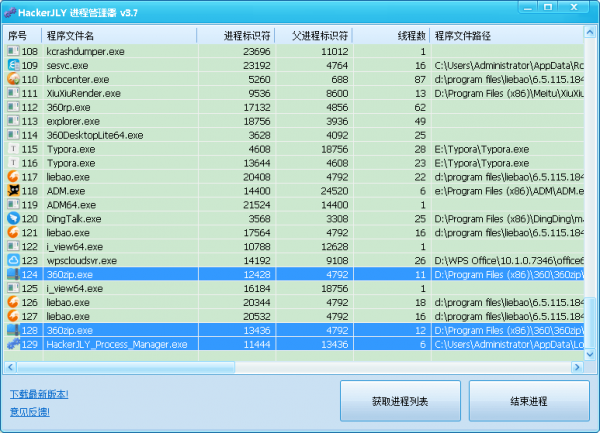Select the ADM64.exe process name
Image resolution: width=600 pixels, height=433 pixels.
71,205
